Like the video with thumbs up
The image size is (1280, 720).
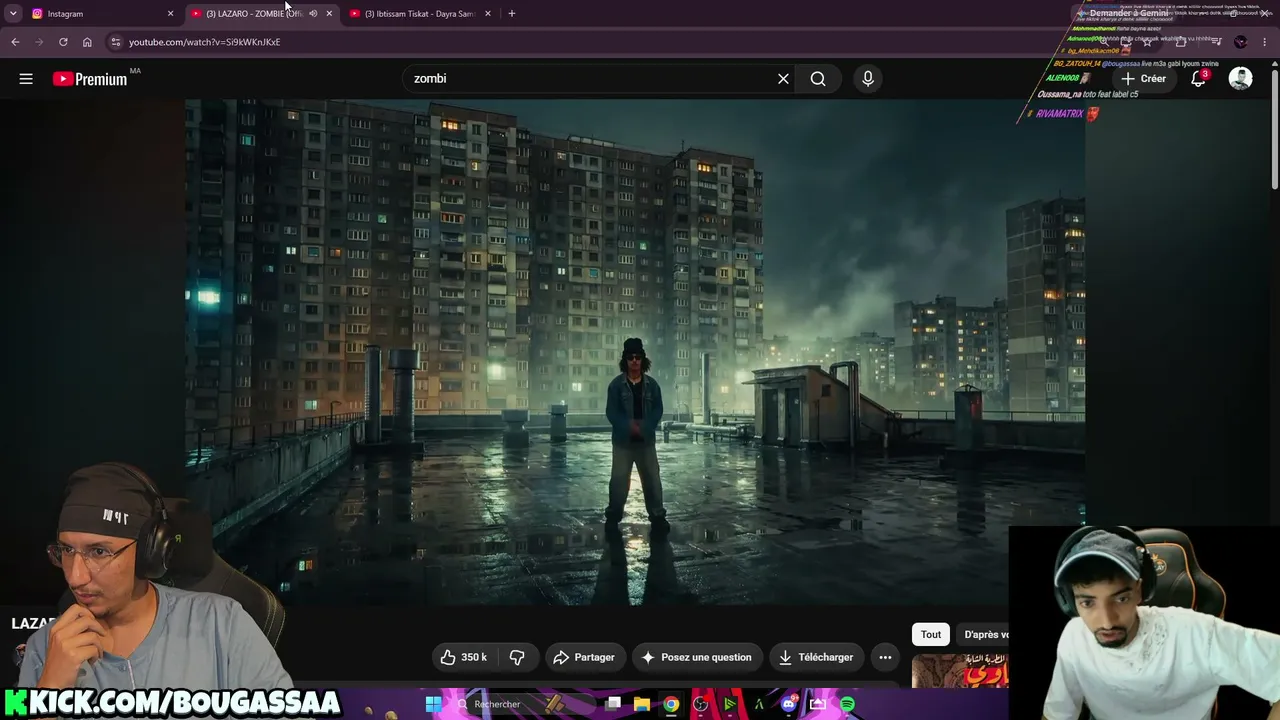coord(464,657)
